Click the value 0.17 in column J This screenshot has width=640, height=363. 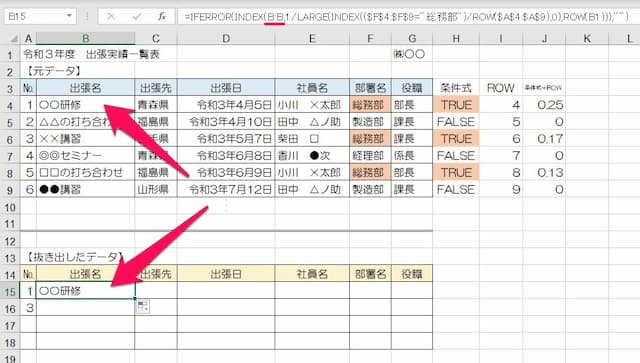pyautogui.click(x=544, y=139)
